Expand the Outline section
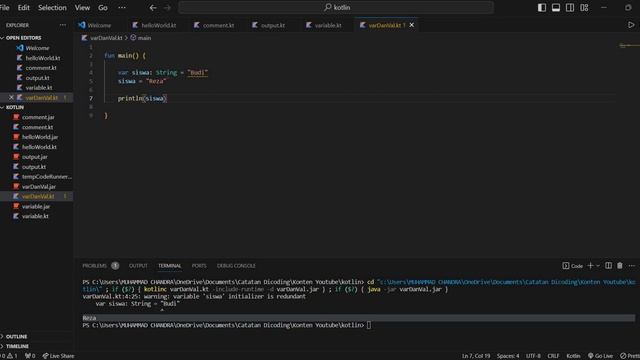The image size is (640, 360). [x=16, y=336]
